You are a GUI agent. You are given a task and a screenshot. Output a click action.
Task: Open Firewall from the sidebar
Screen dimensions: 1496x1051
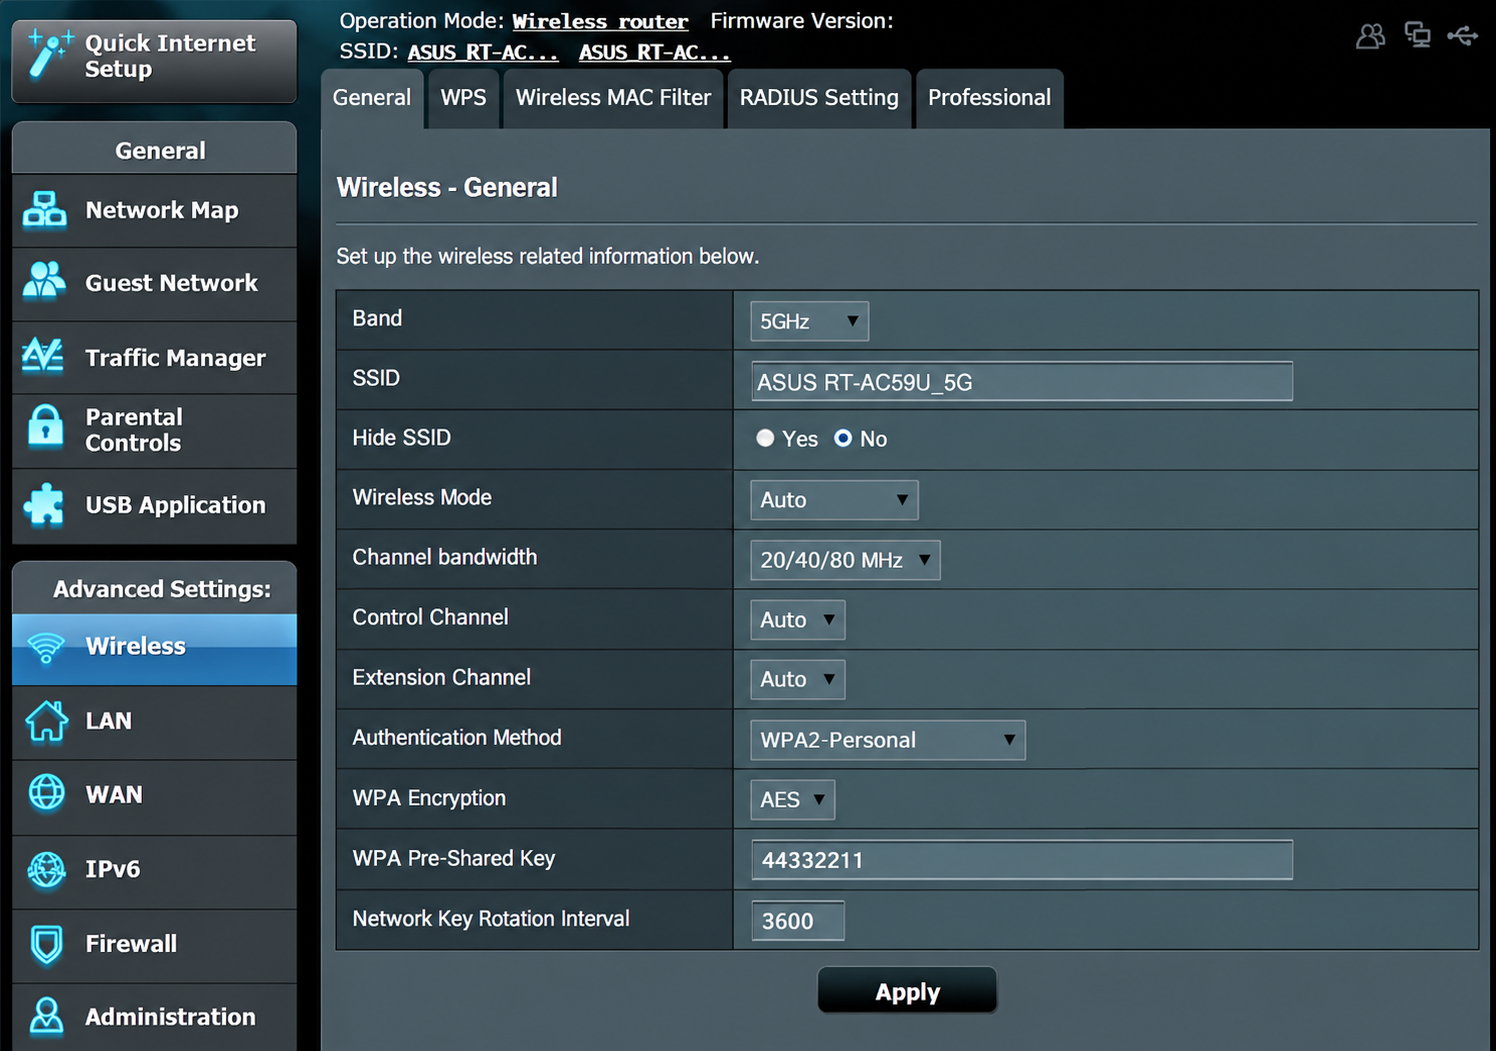point(154,945)
